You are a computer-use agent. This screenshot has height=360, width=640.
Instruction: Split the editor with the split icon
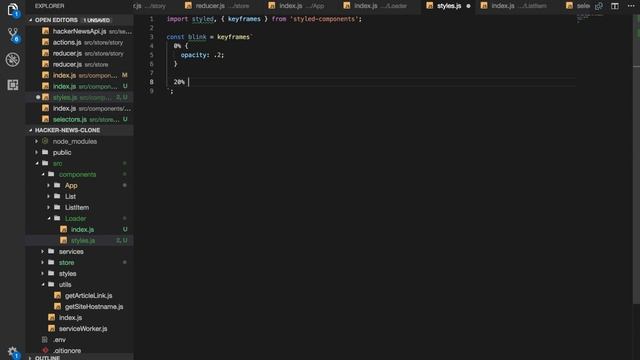(615, 6)
